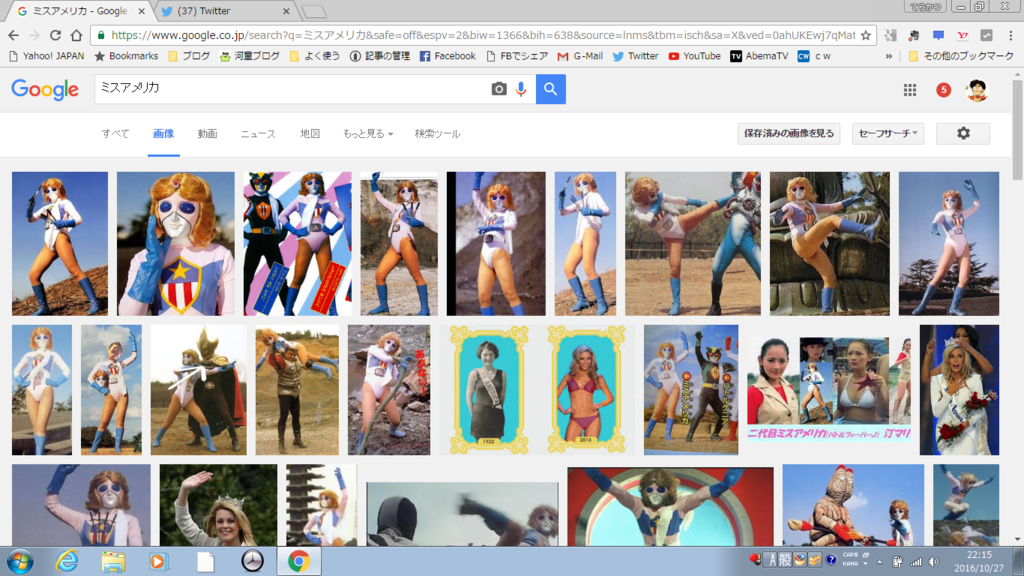
Task: Start voice search with microphone icon
Action: 520,89
